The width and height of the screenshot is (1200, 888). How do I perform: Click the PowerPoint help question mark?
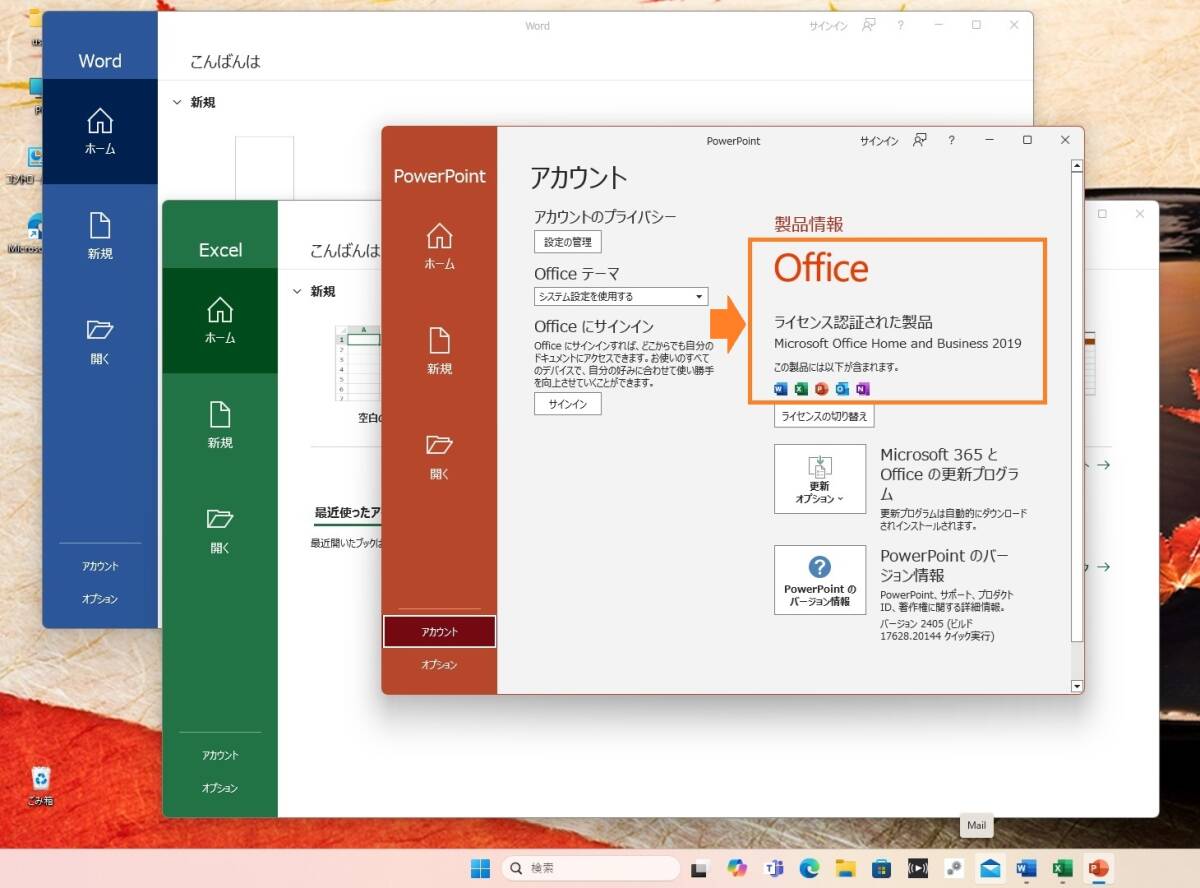pos(951,141)
